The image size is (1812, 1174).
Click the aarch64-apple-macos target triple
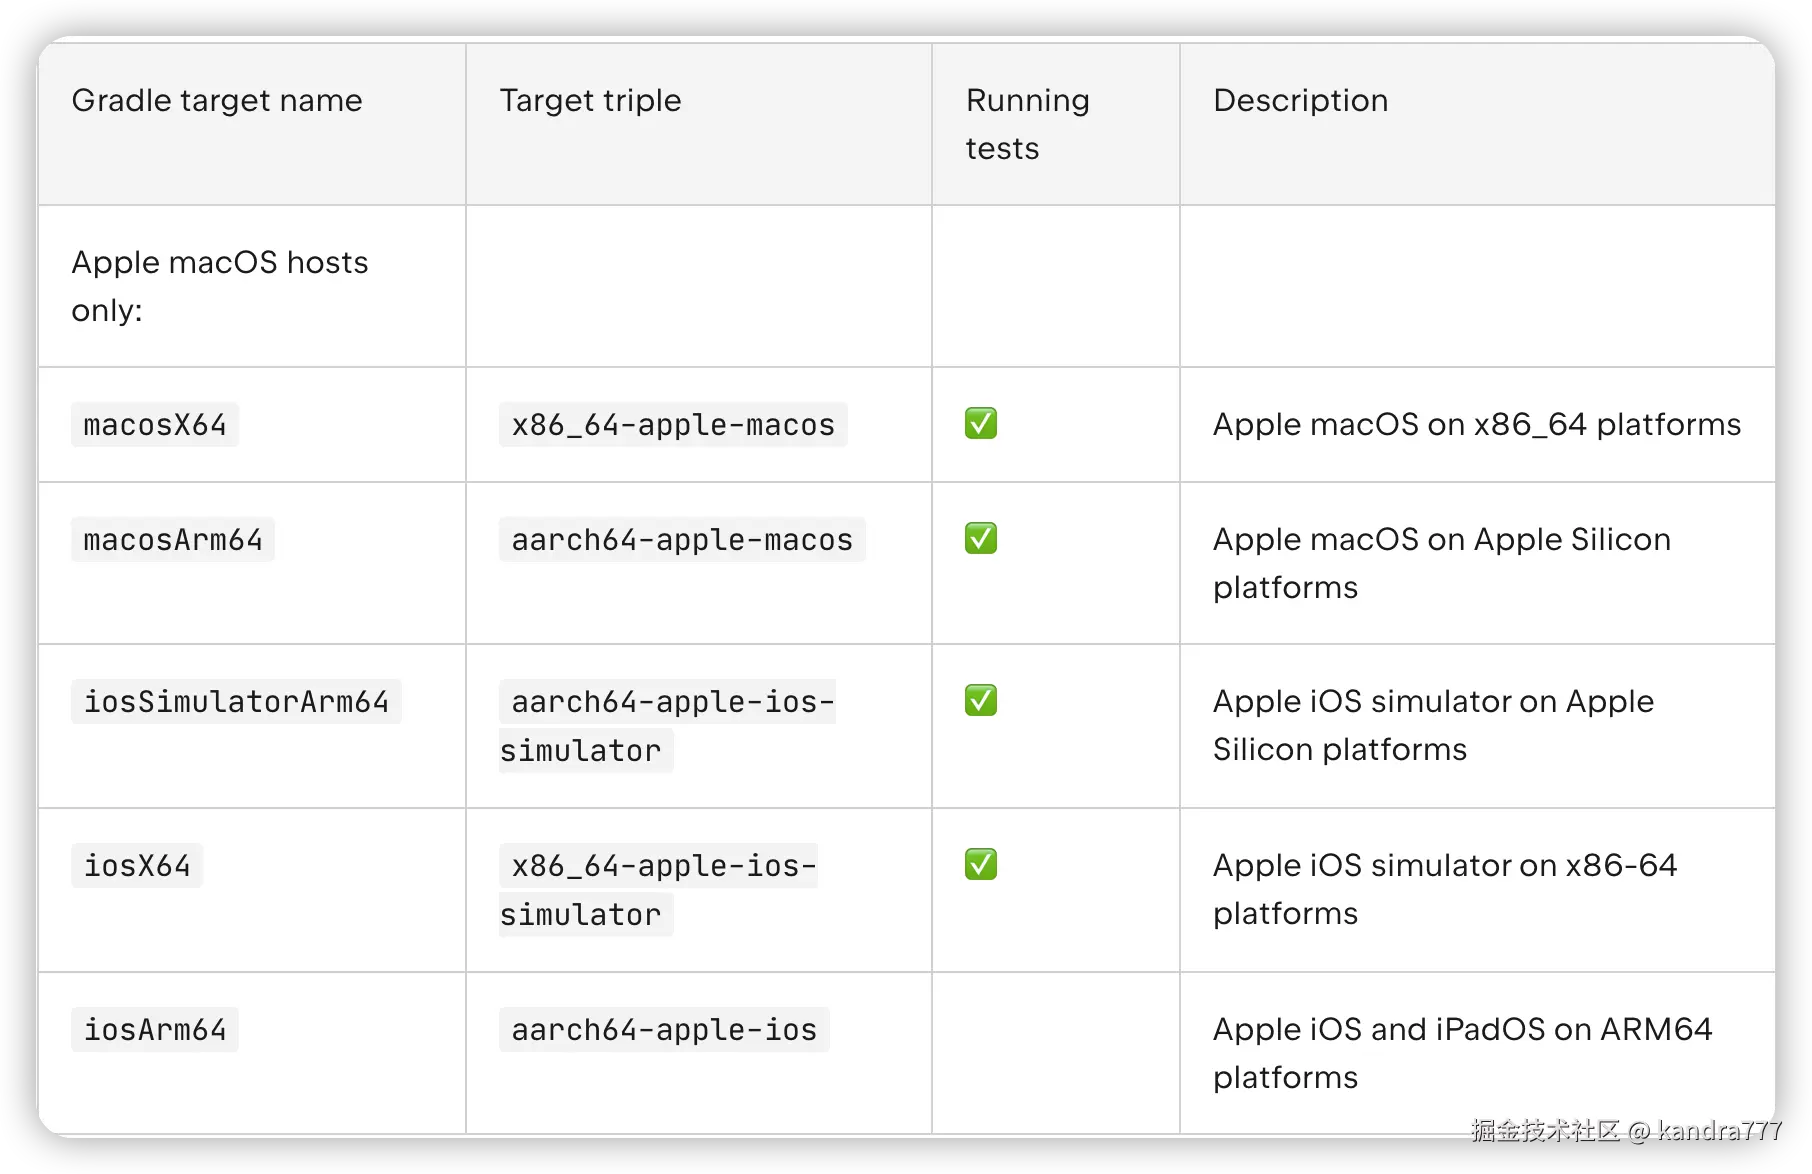[682, 540]
